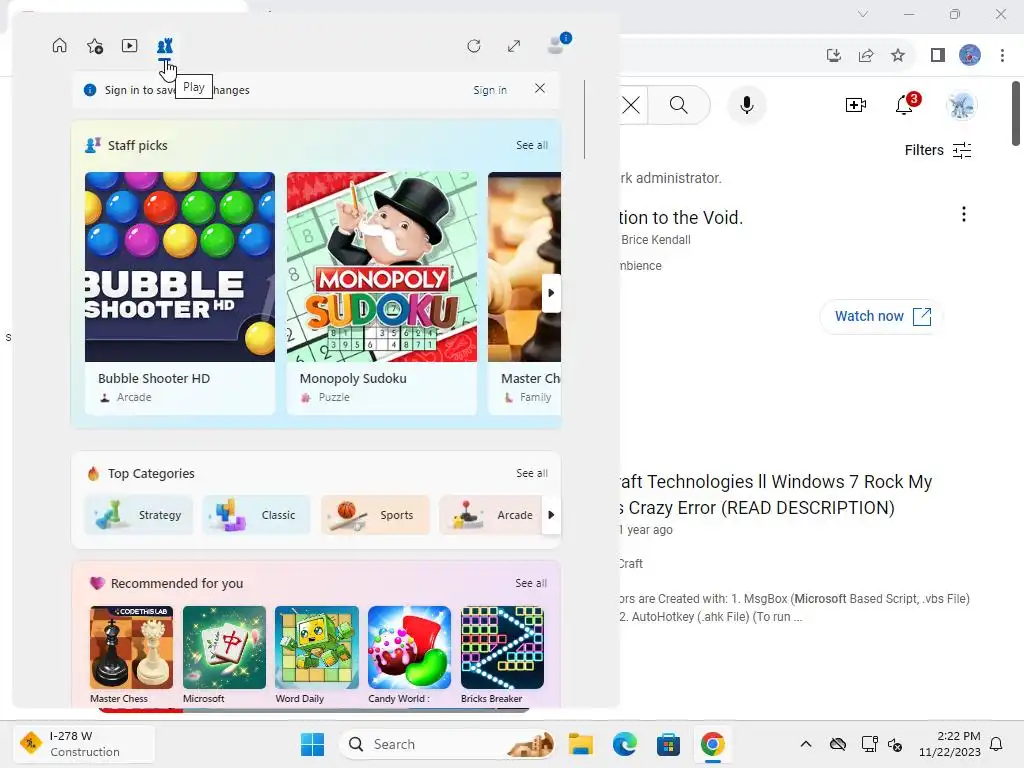Click the YouTube search magnifier button

(x=679, y=104)
